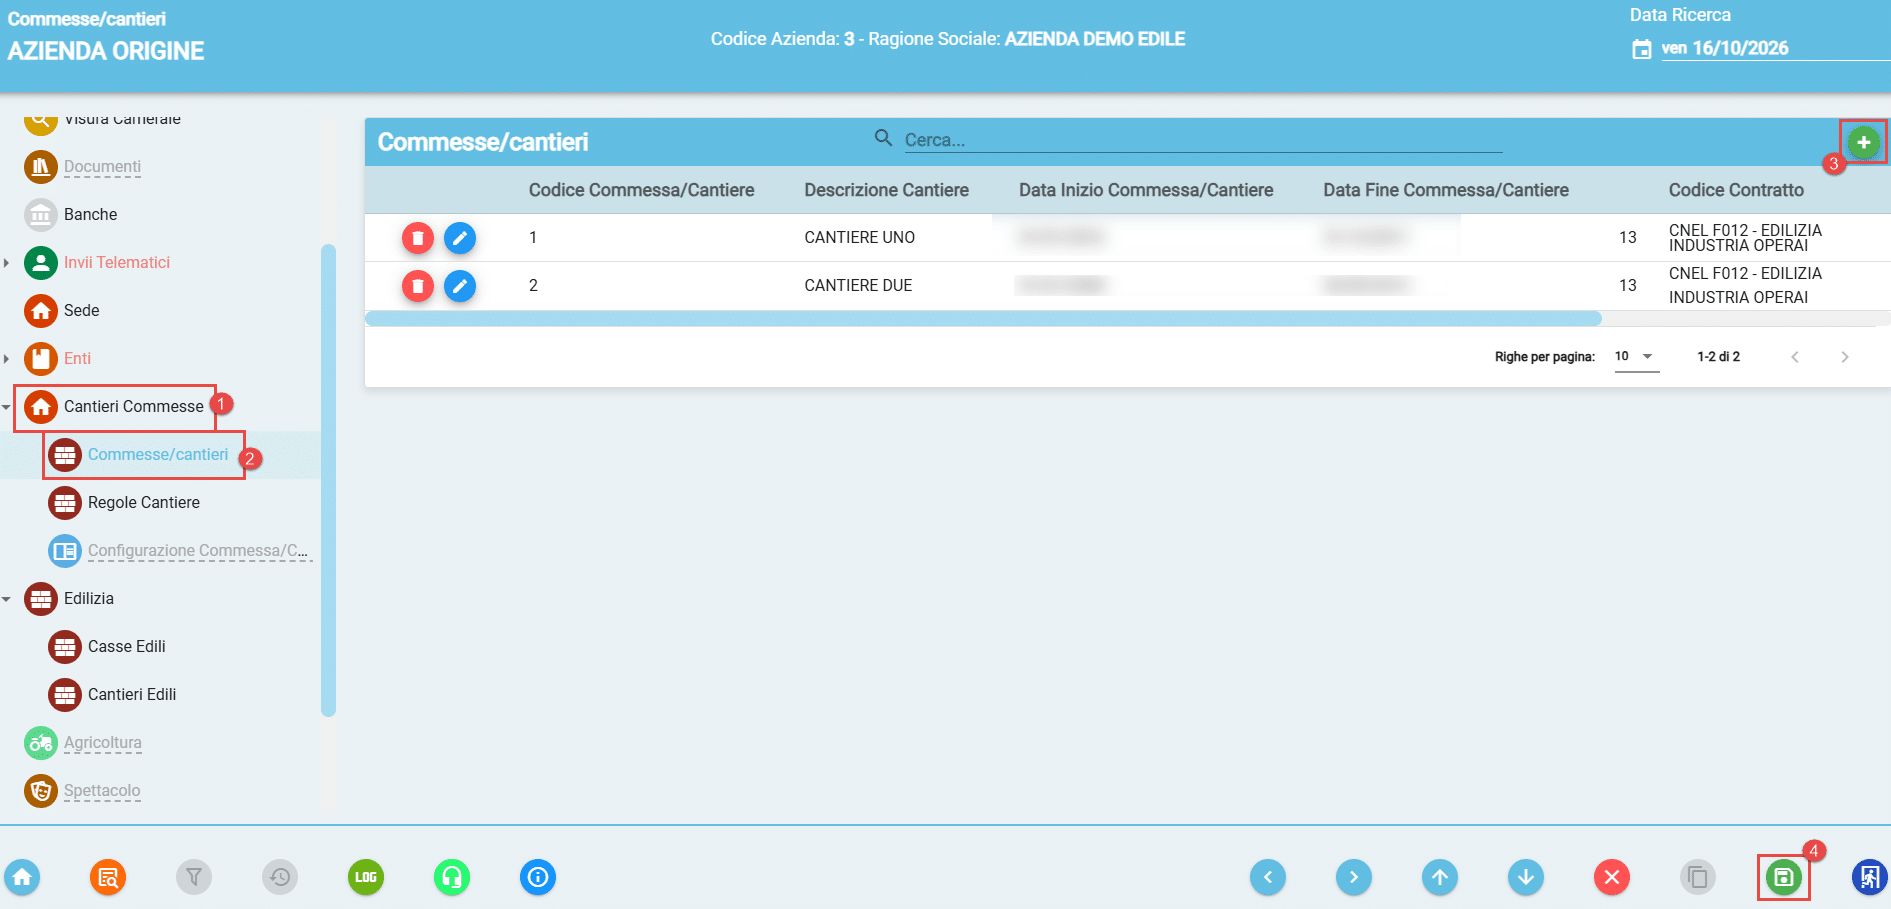Select Commesse/cantieri in the sidebar
Screen dimensions: 1891x909
pyautogui.click(x=158, y=455)
